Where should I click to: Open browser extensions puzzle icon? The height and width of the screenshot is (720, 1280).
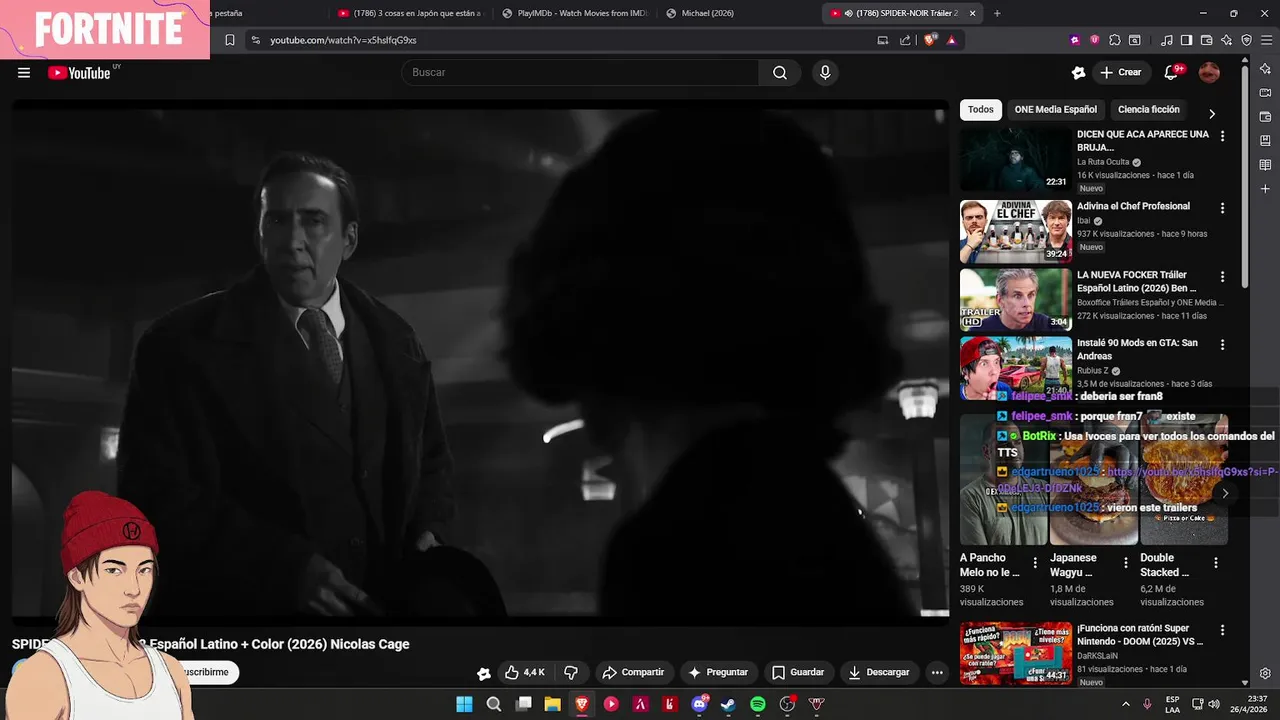click(1115, 40)
